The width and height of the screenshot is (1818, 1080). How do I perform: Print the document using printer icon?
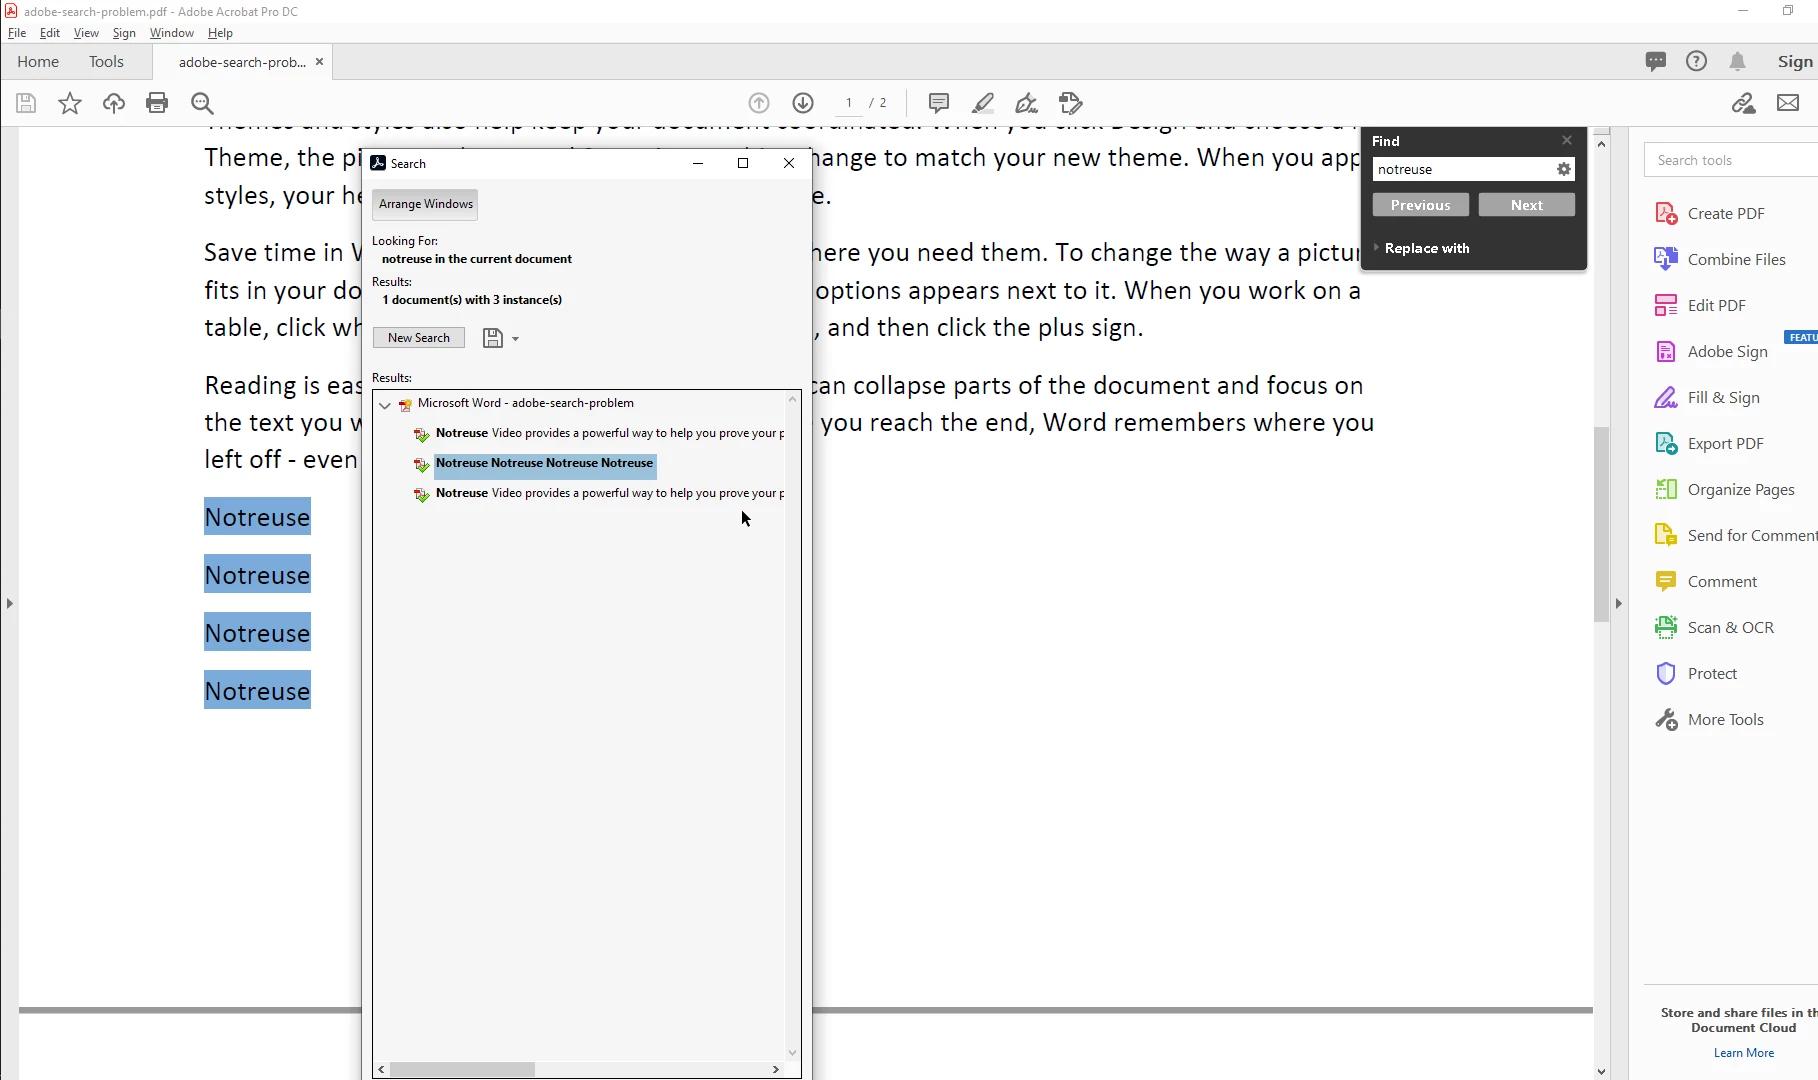click(157, 103)
